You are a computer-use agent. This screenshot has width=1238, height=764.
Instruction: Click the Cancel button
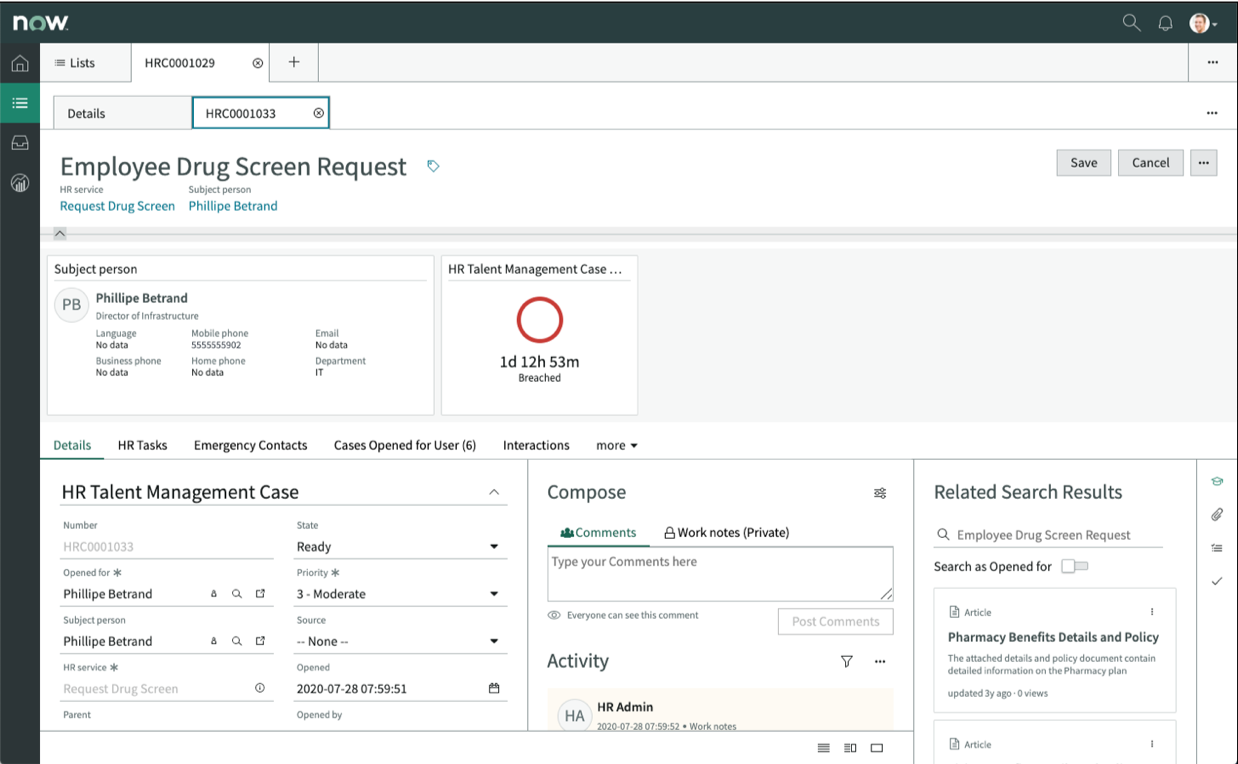pyautogui.click(x=1151, y=163)
